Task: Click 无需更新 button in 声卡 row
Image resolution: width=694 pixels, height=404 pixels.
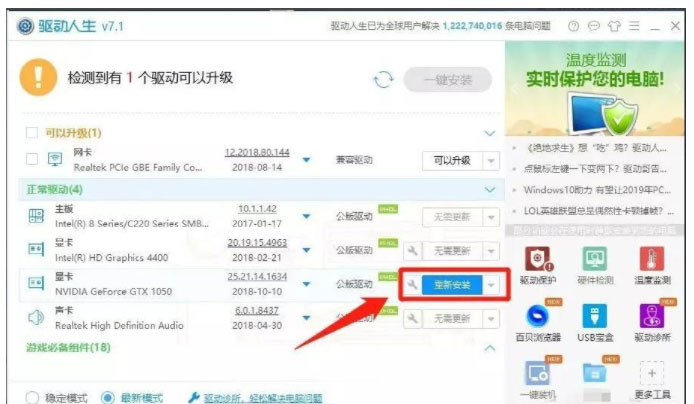Action: [452, 319]
